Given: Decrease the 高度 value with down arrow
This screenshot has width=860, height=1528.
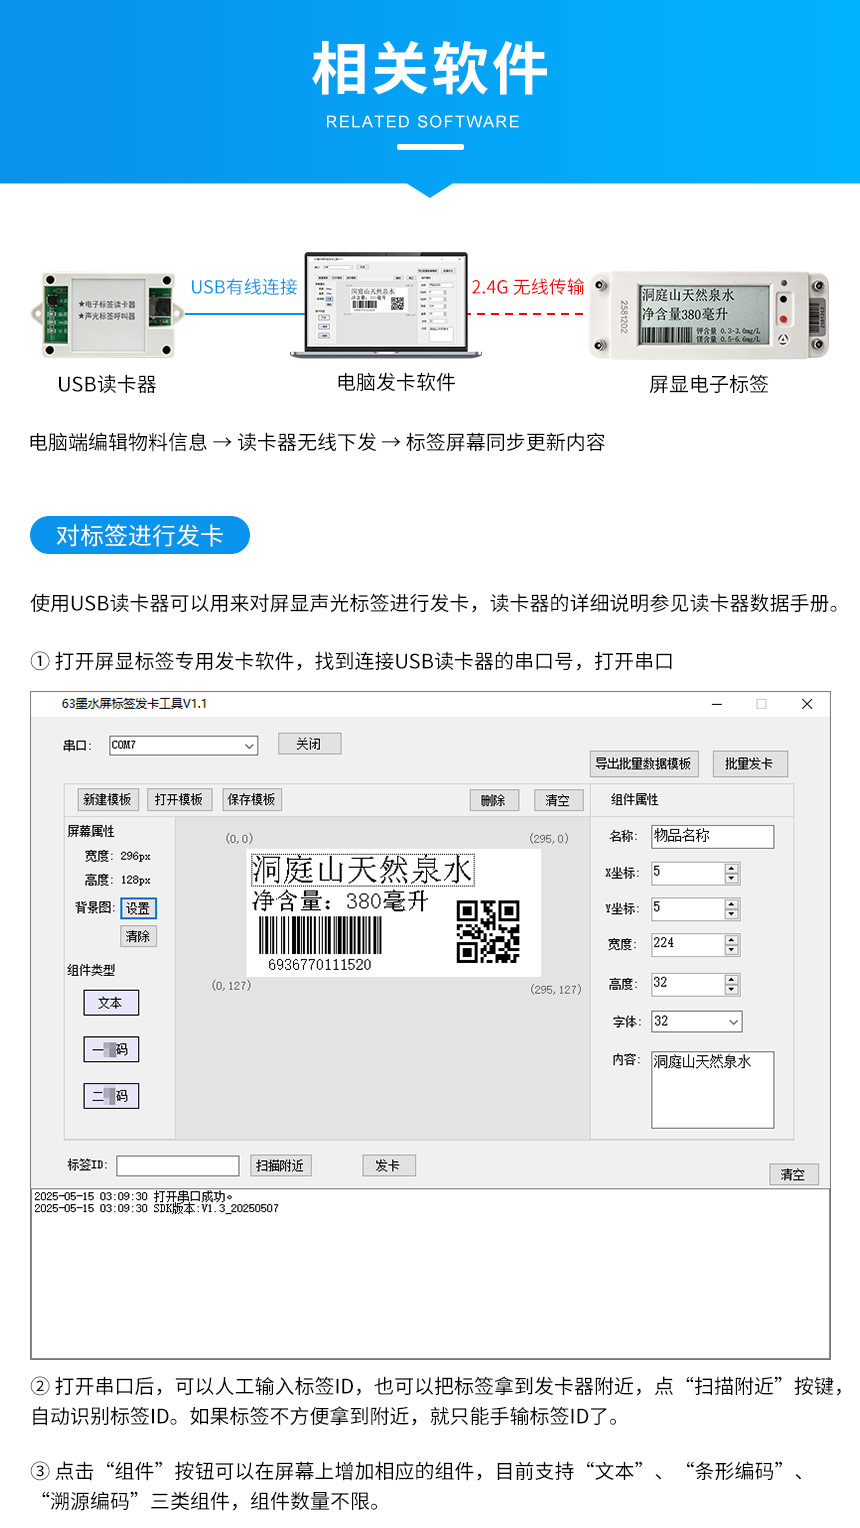Looking at the screenshot, I should [732, 990].
